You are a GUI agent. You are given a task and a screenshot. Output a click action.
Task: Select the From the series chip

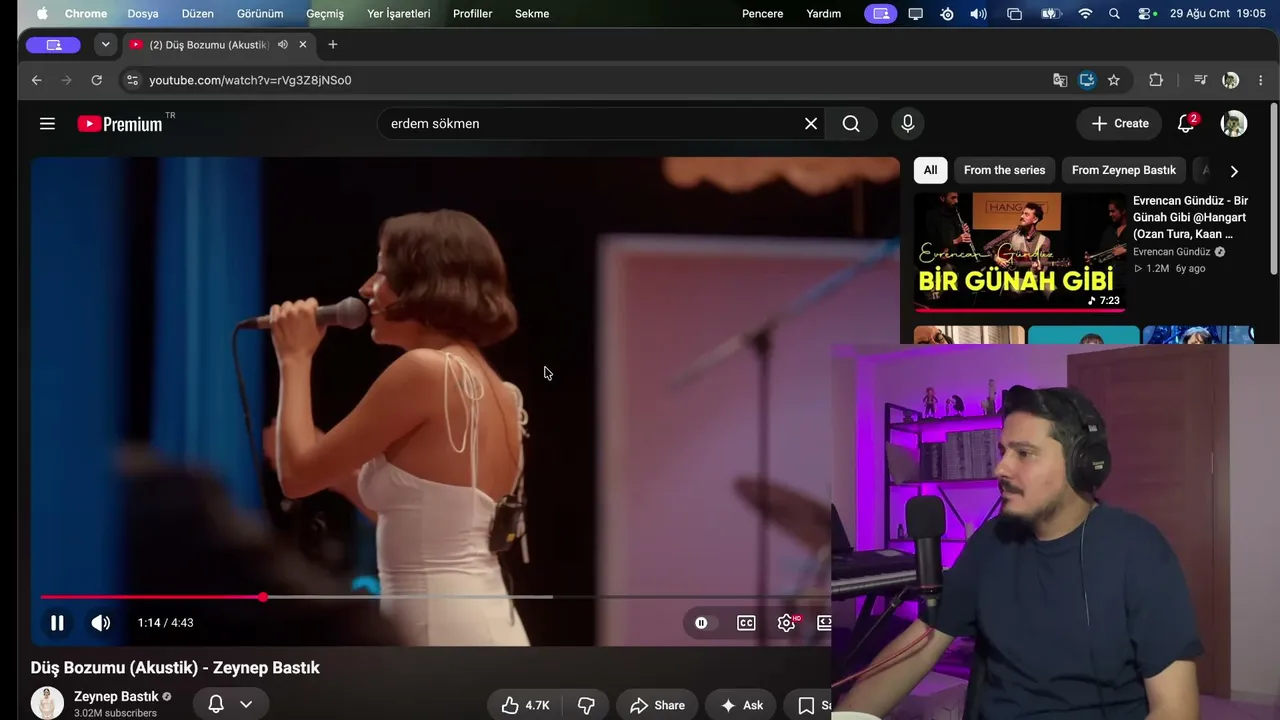(1004, 170)
